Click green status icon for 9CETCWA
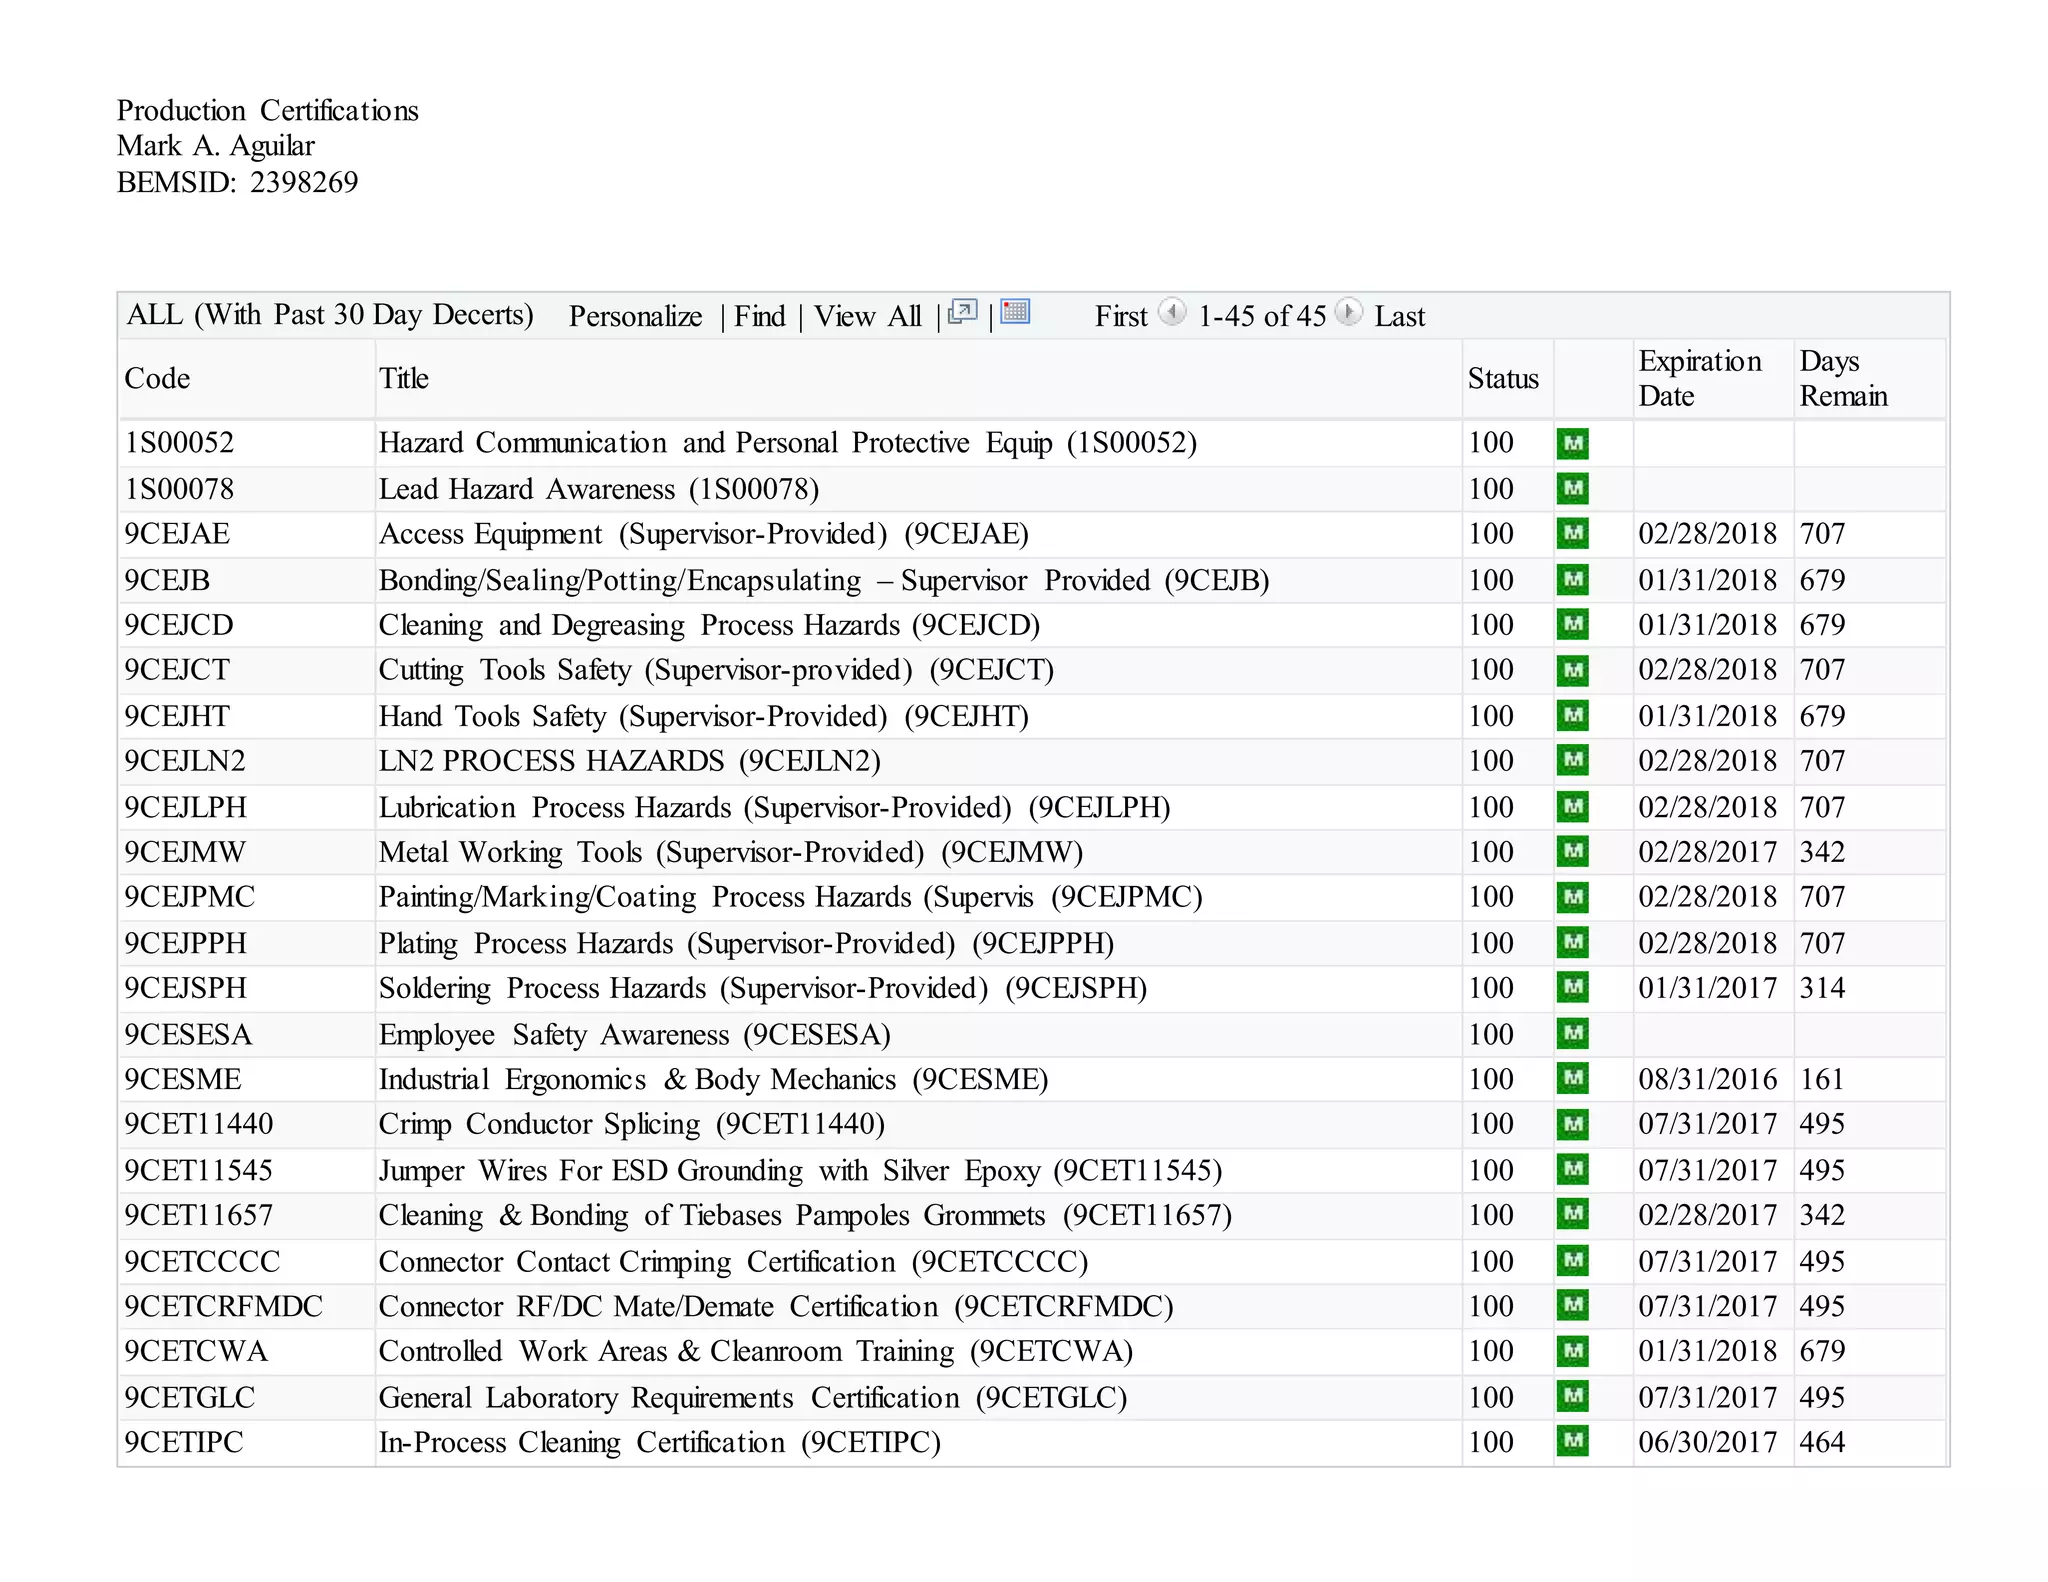2048x1582 pixels. point(1572,1351)
